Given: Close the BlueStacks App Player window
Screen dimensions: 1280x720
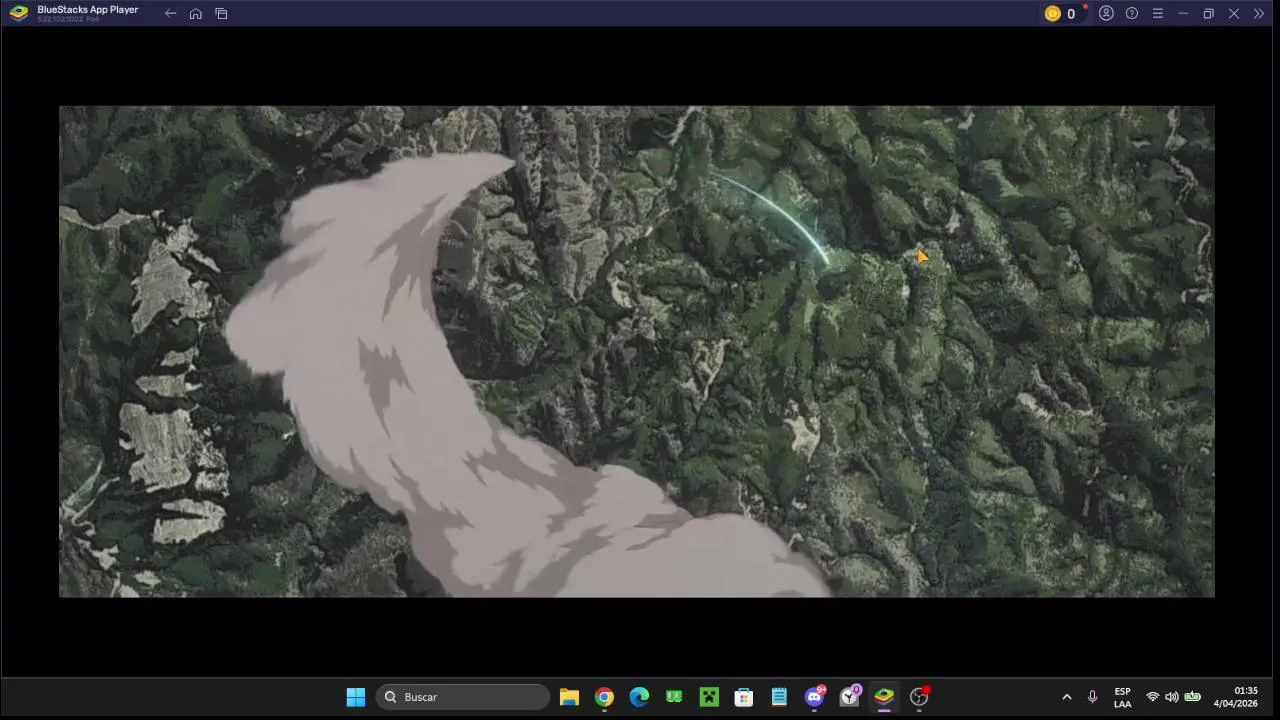Looking at the screenshot, I should click(x=1234, y=14).
